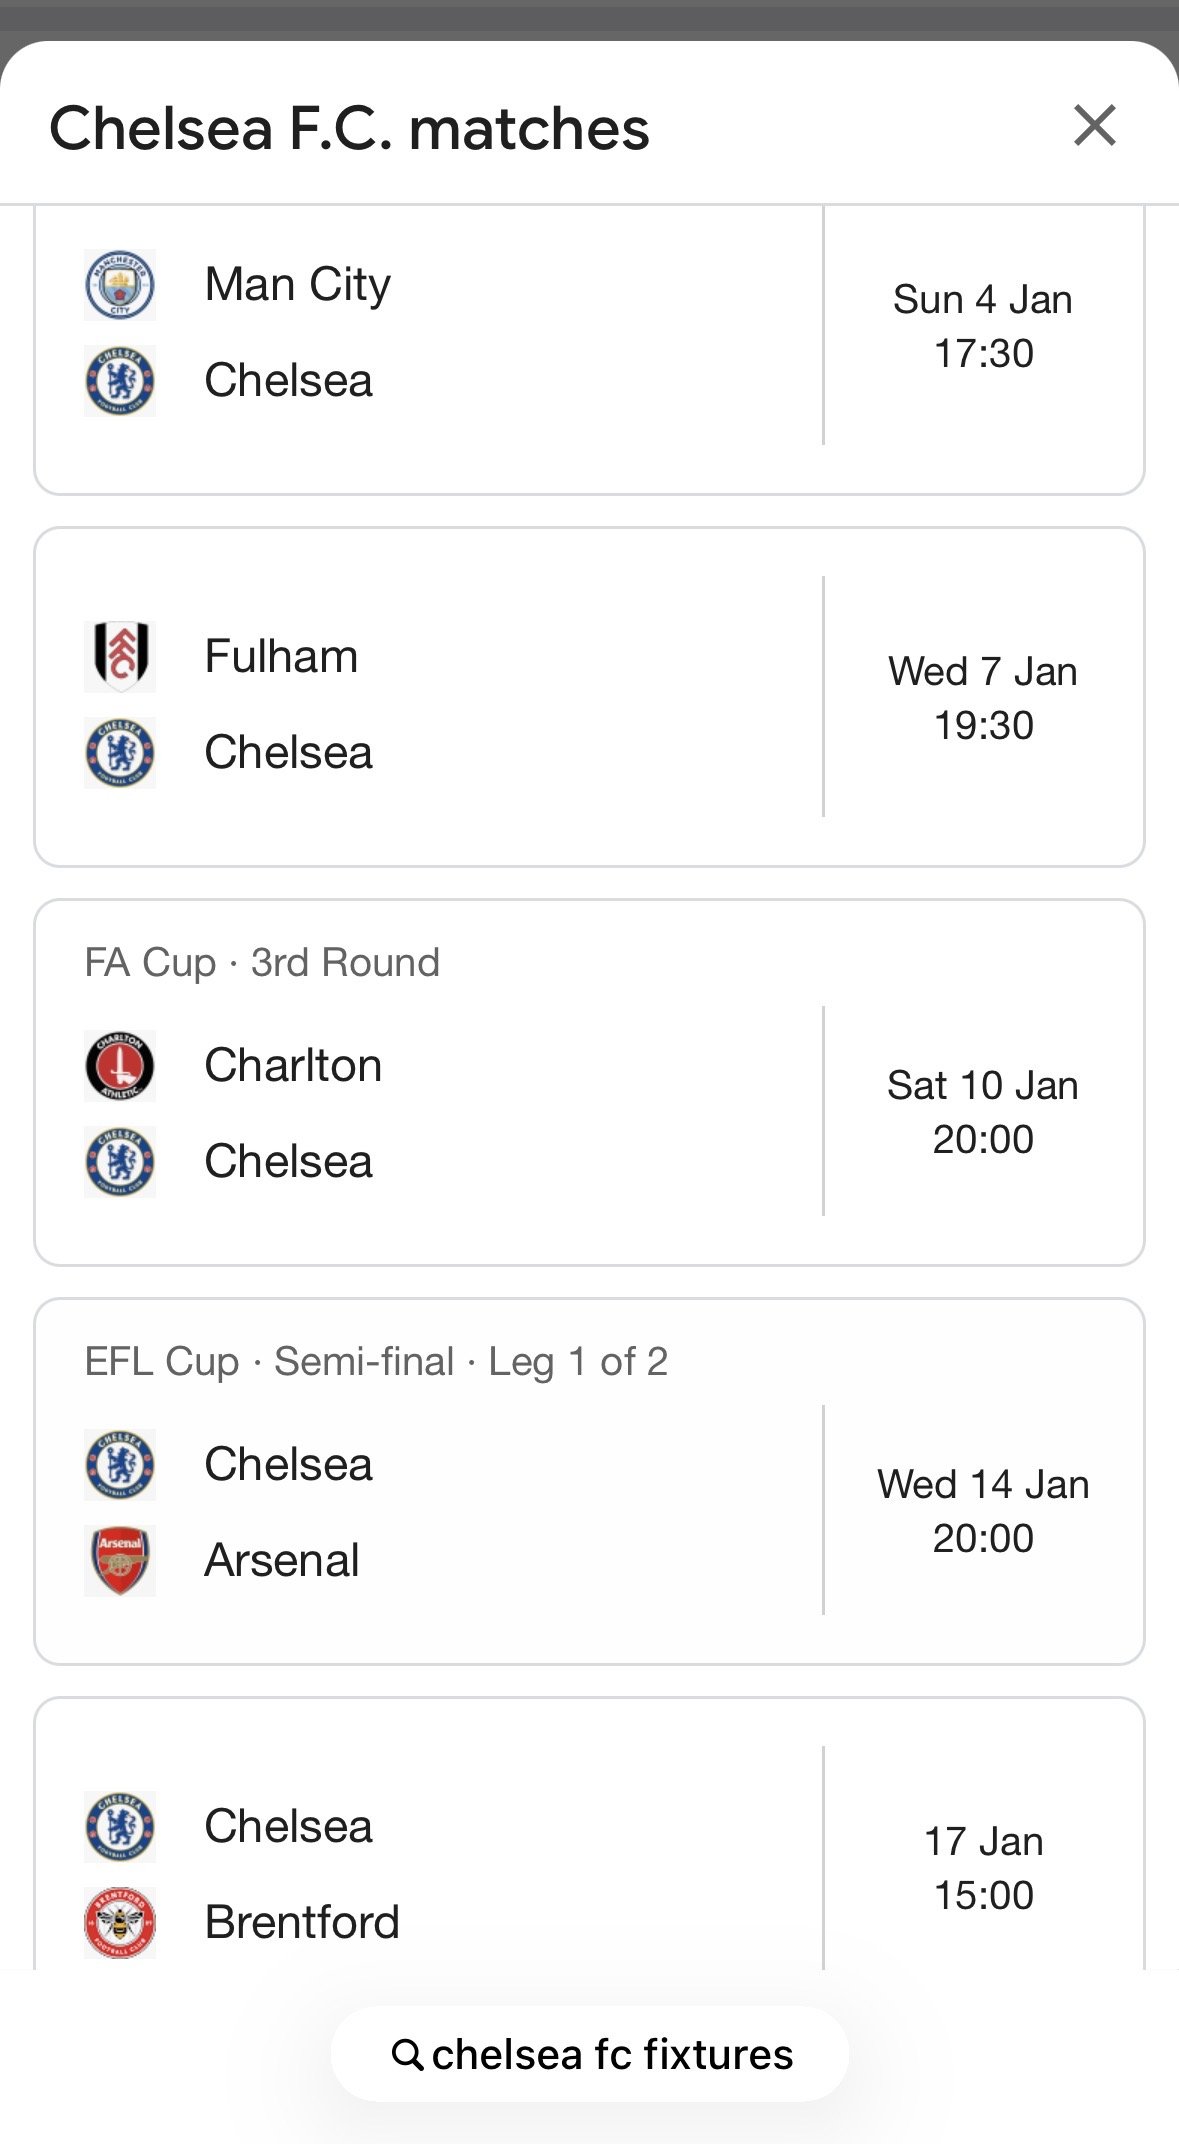Search chelsea fc fixtures suggestion
The image size is (1179, 2144).
[611, 2055]
